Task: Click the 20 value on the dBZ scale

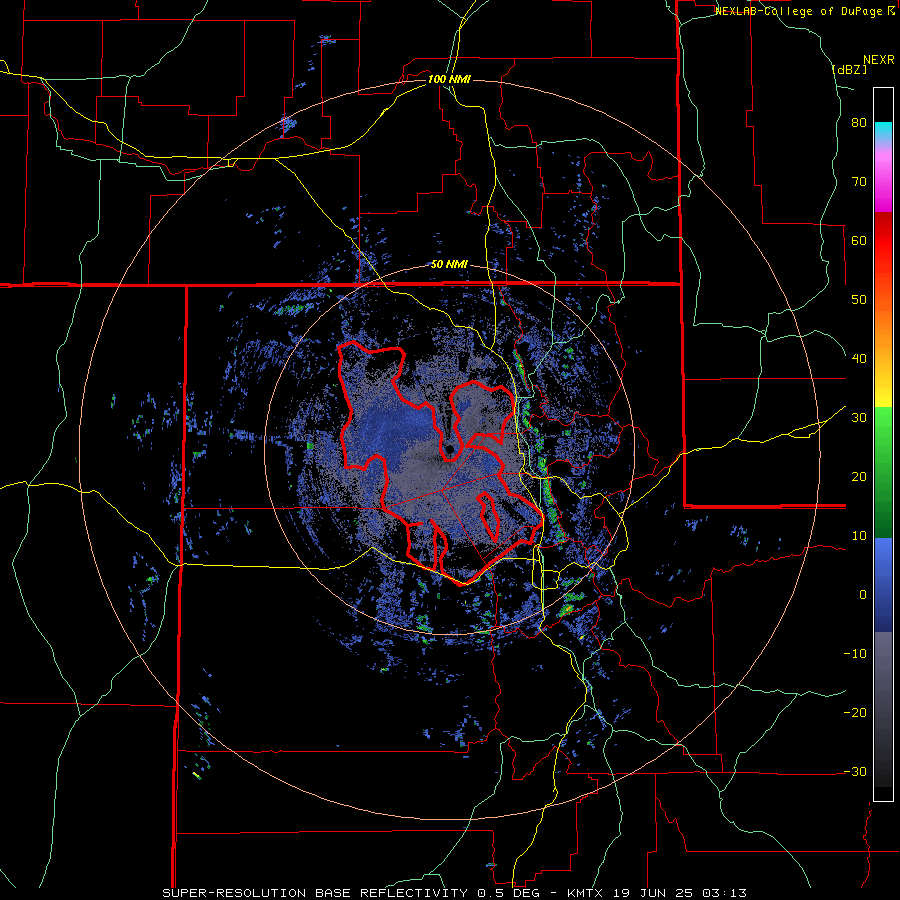Action: click(x=859, y=476)
